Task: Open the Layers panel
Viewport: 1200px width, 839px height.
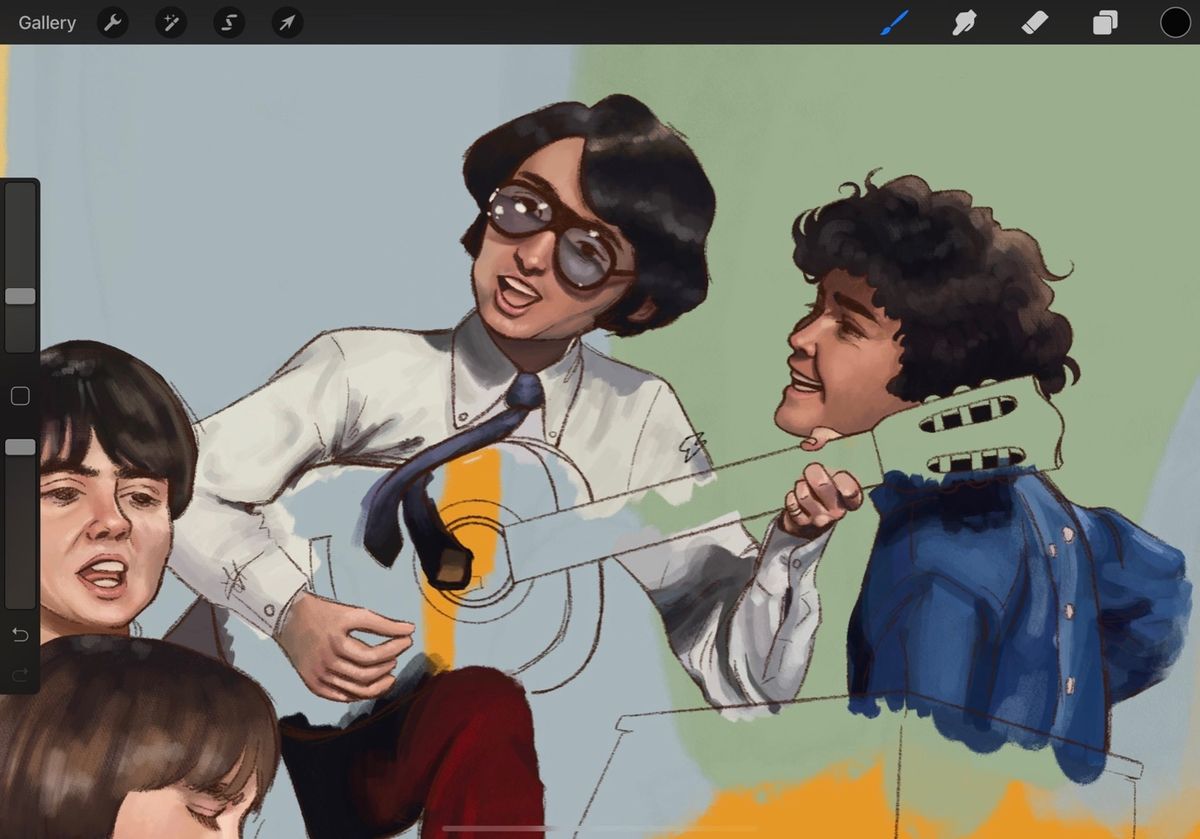Action: 1105,22
